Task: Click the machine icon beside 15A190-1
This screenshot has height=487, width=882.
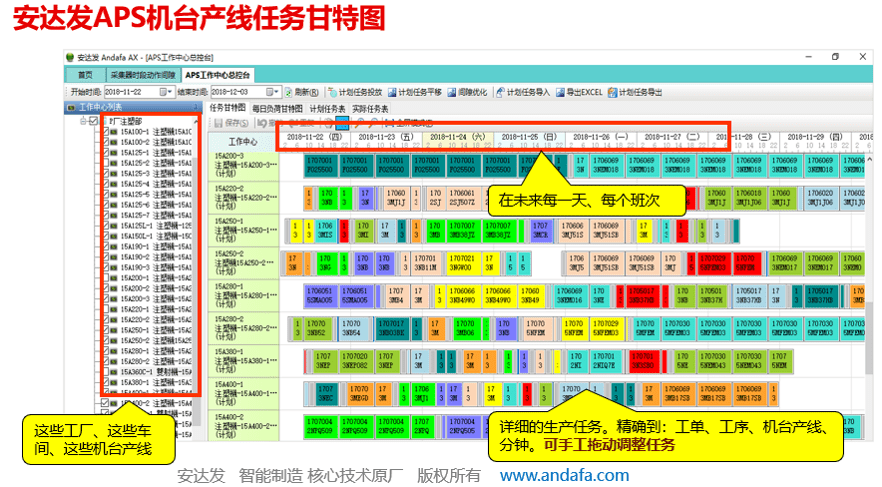Action: click(114, 246)
